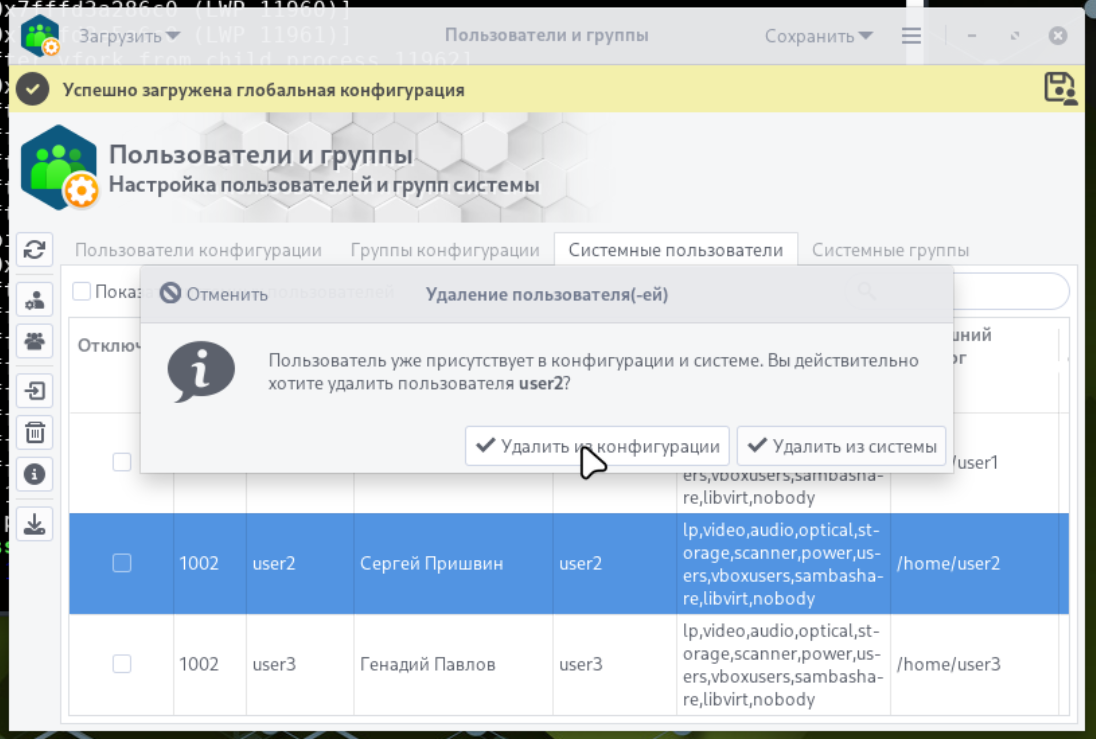Open the hamburger menu in title bar

911,36
